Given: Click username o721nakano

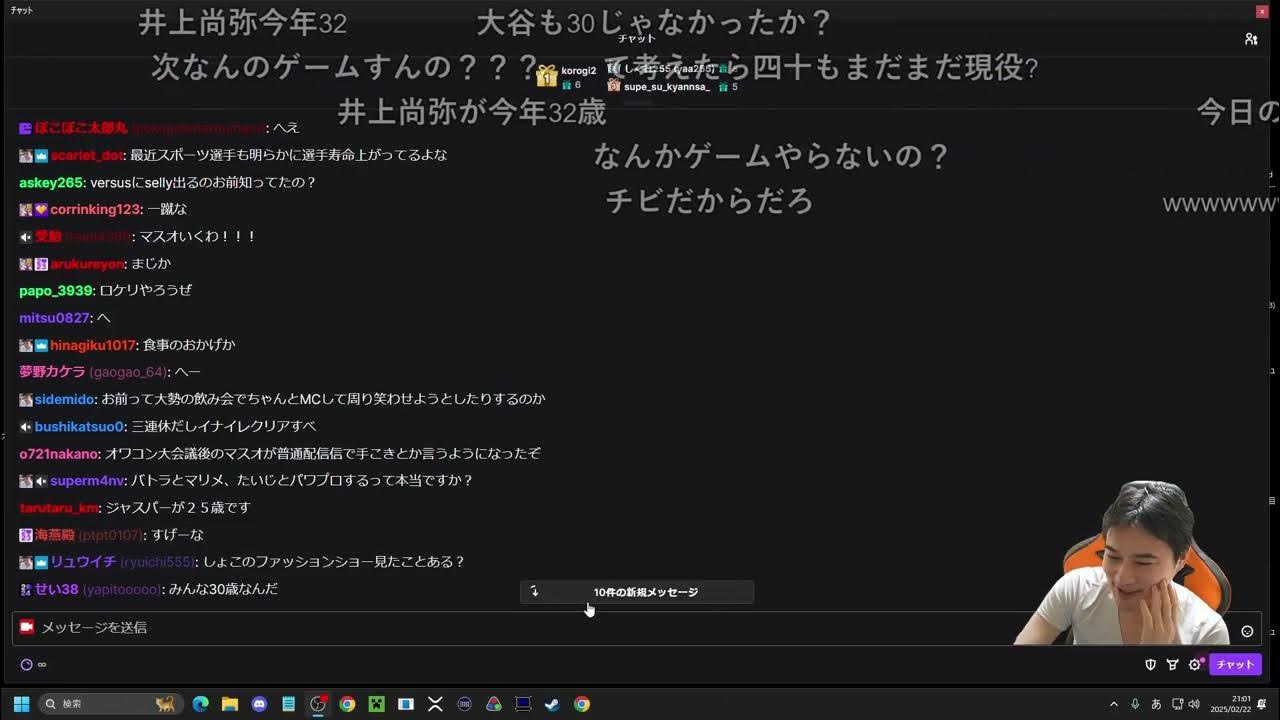Looking at the screenshot, I should pyautogui.click(x=58, y=453).
